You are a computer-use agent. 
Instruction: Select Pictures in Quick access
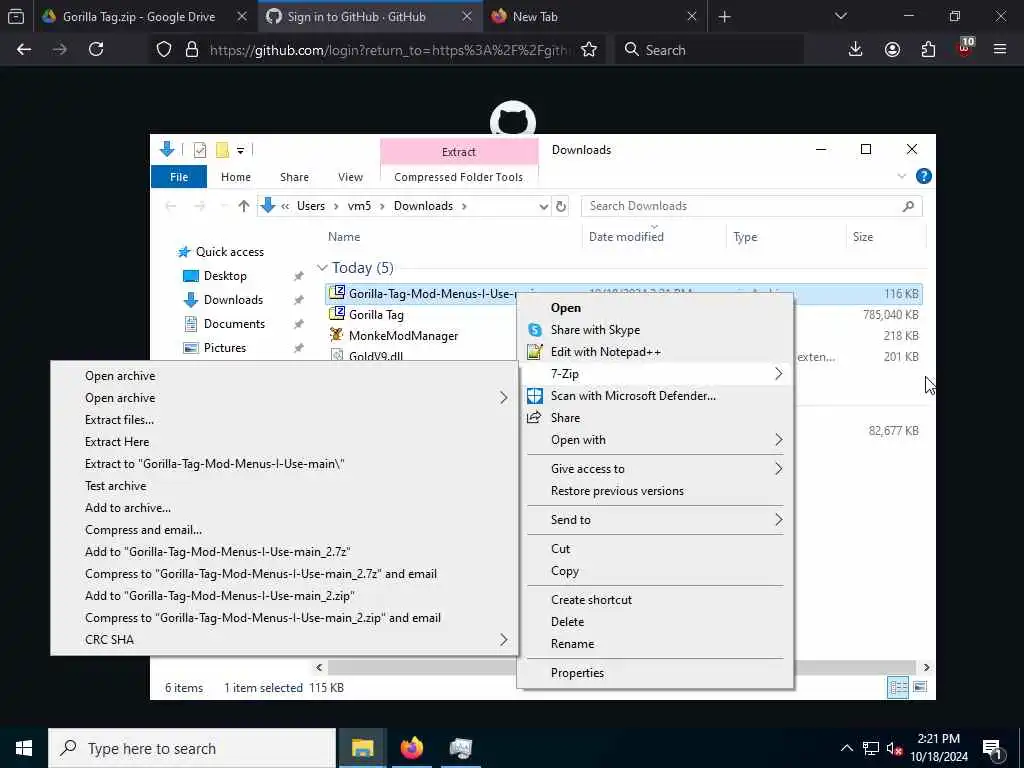pos(225,348)
